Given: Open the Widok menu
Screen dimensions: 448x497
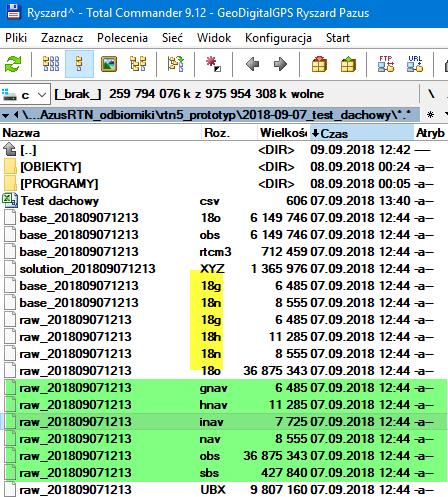Looking at the screenshot, I should [x=214, y=38].
